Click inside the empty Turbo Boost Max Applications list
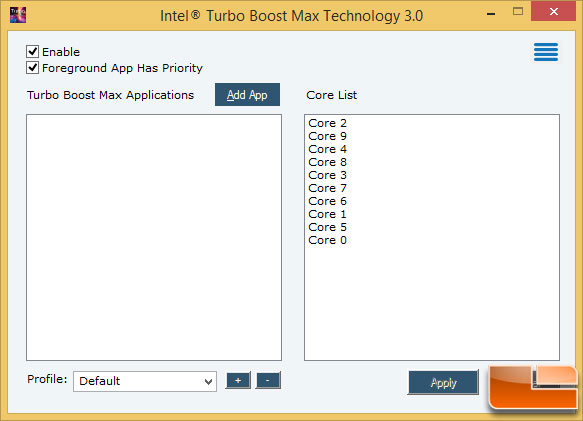 [x=154, y=237]
